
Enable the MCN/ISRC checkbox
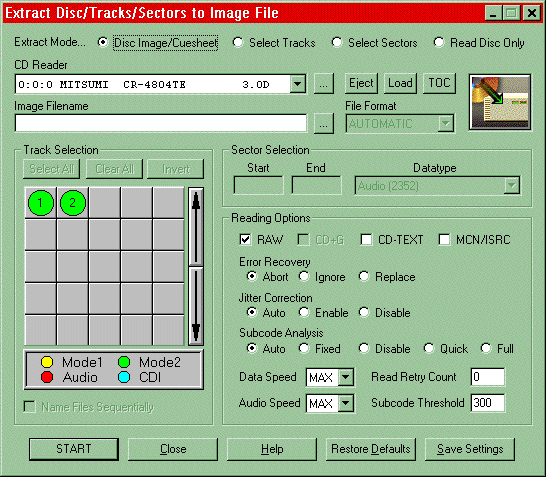point(444,240)
